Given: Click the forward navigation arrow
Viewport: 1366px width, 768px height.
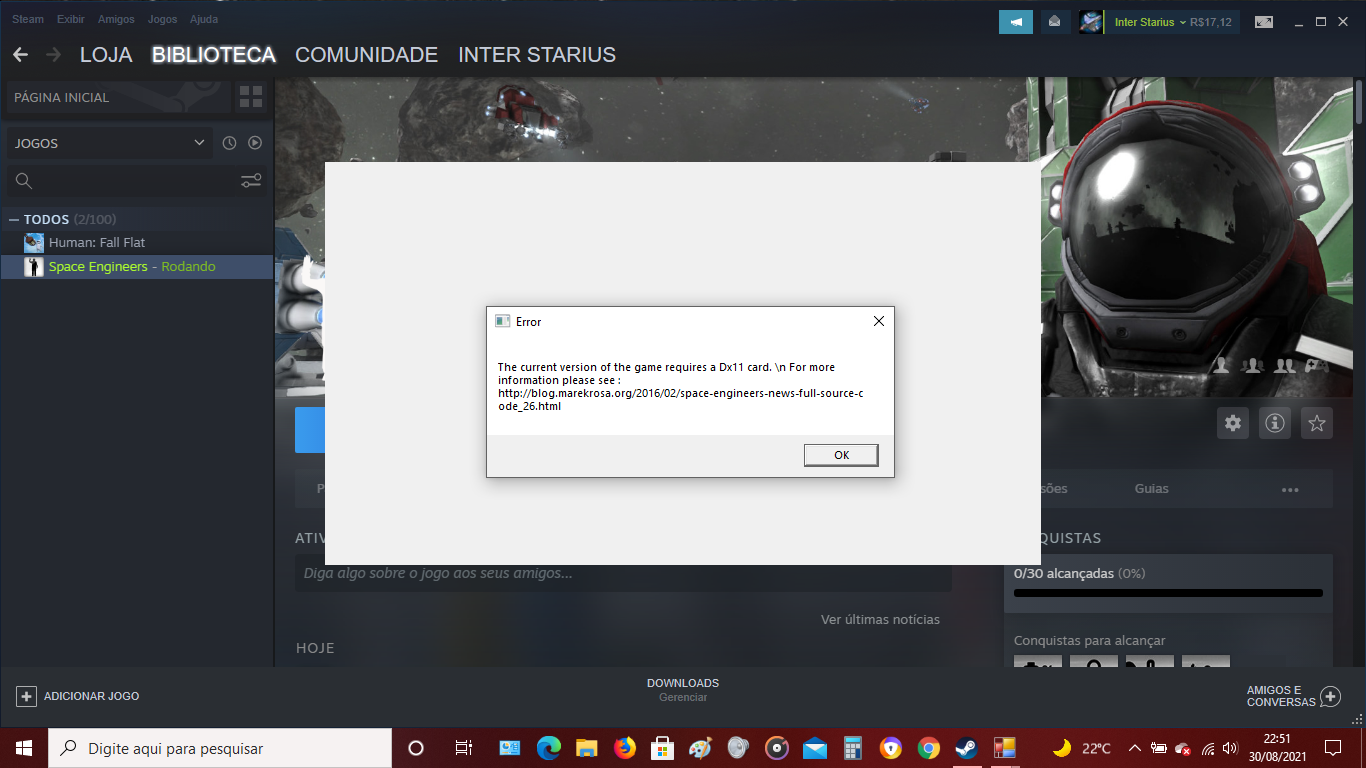Looking at the screenshot, I should 53,55.
